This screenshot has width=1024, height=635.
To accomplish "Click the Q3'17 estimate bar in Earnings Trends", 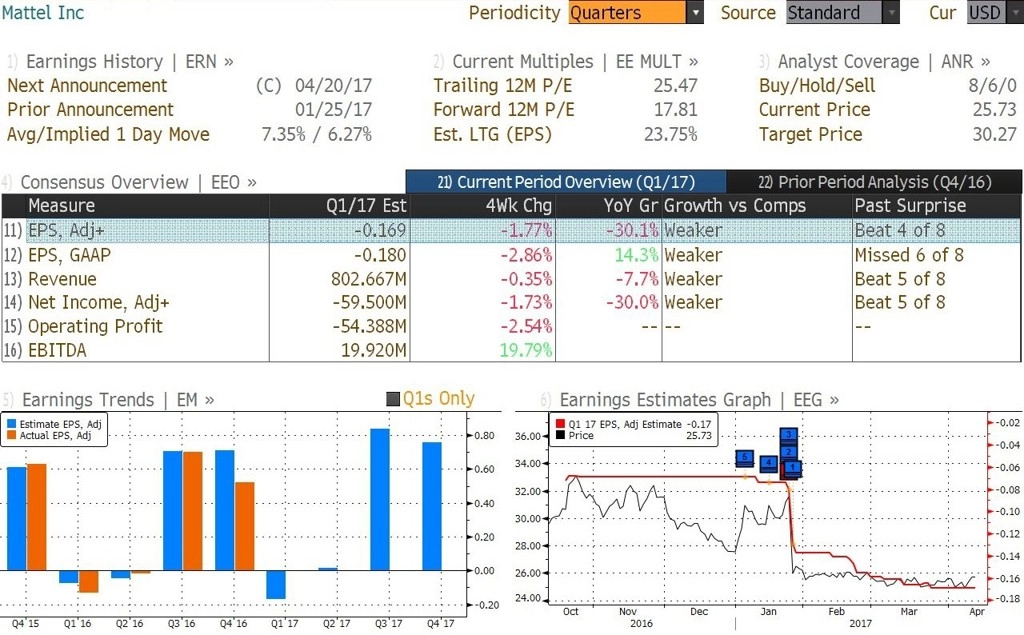I will pyautogui.click(x=380, y=500).
